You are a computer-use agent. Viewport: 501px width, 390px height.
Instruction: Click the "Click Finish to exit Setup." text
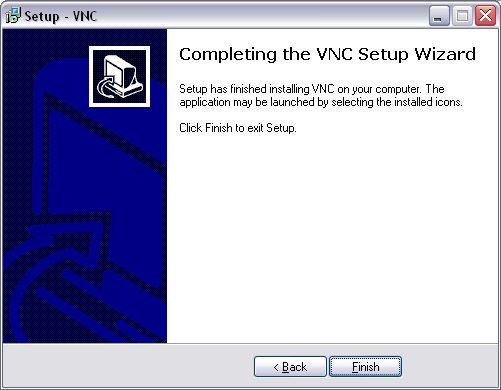click(x=238, y=128)
